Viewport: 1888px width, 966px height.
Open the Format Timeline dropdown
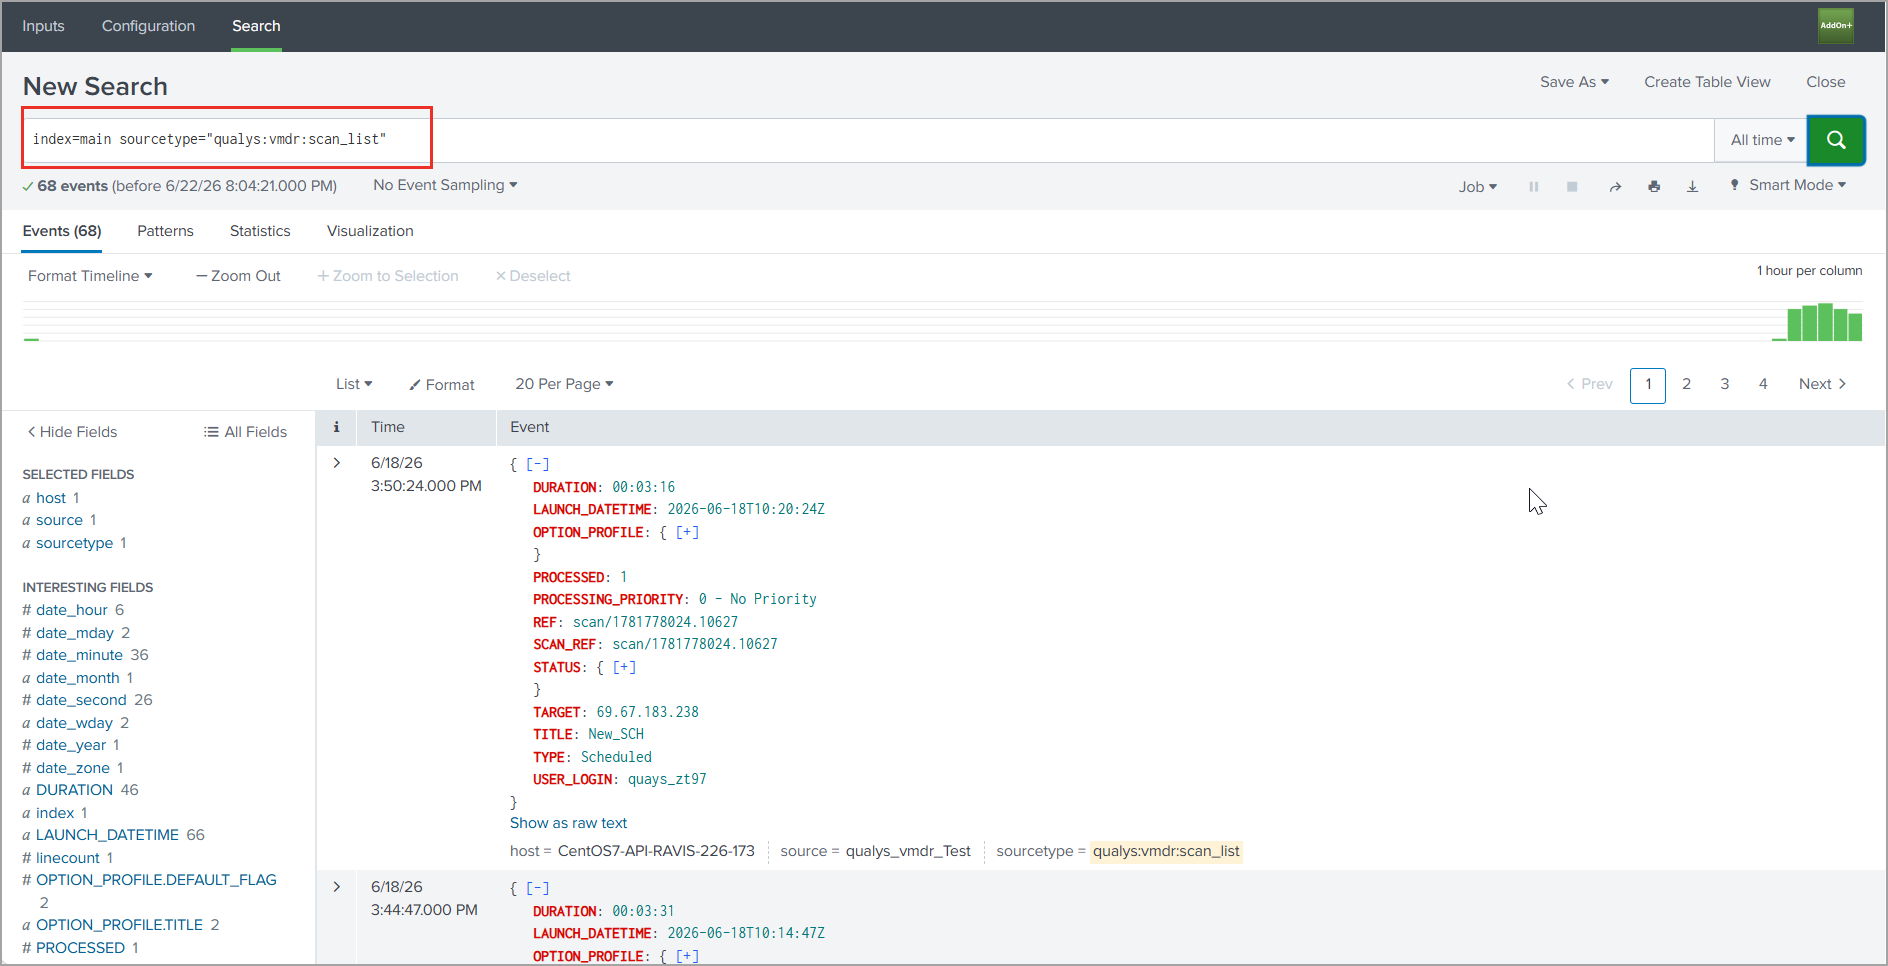click(90, 276)
